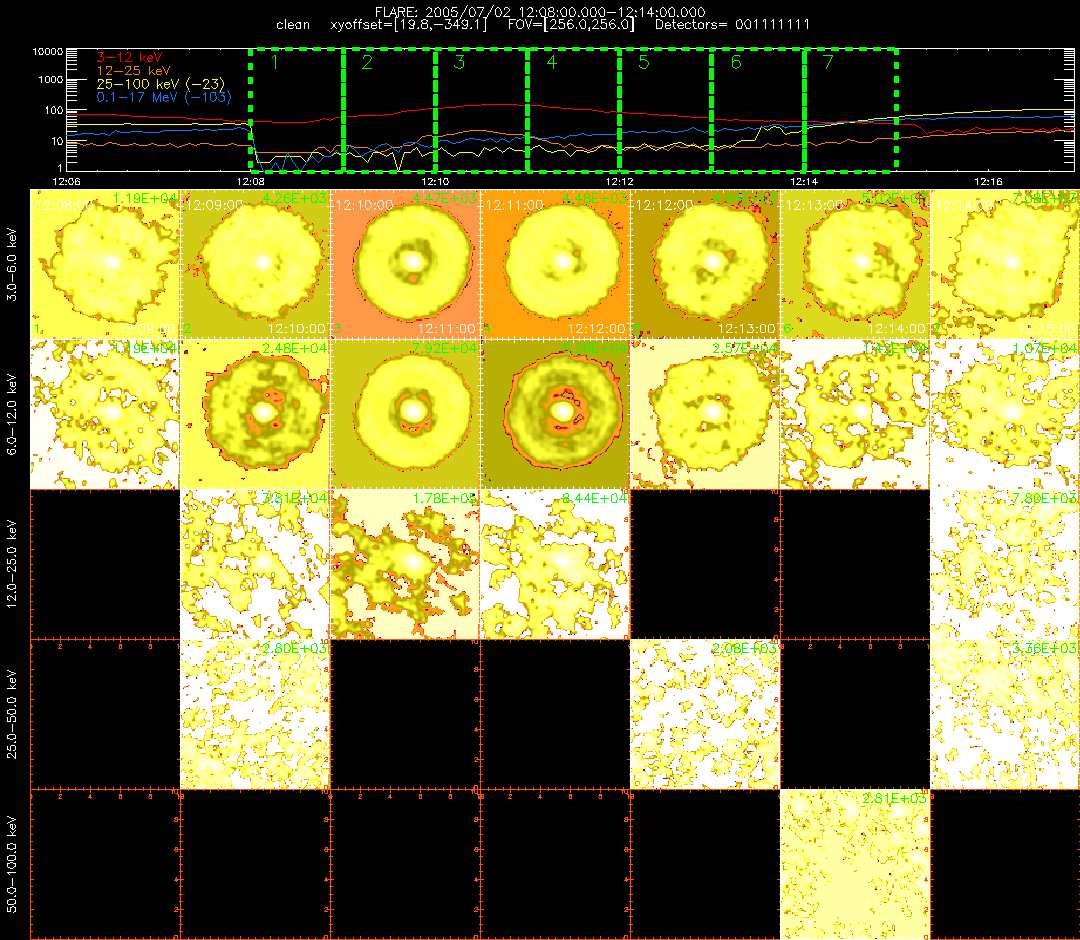
Task: Open the 3-6 keV image starting 12:14:00
Action: coord(1005,264)
